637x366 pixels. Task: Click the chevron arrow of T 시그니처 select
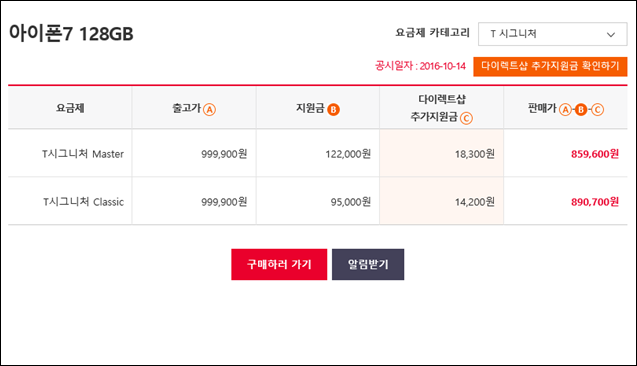coord(611,35)
